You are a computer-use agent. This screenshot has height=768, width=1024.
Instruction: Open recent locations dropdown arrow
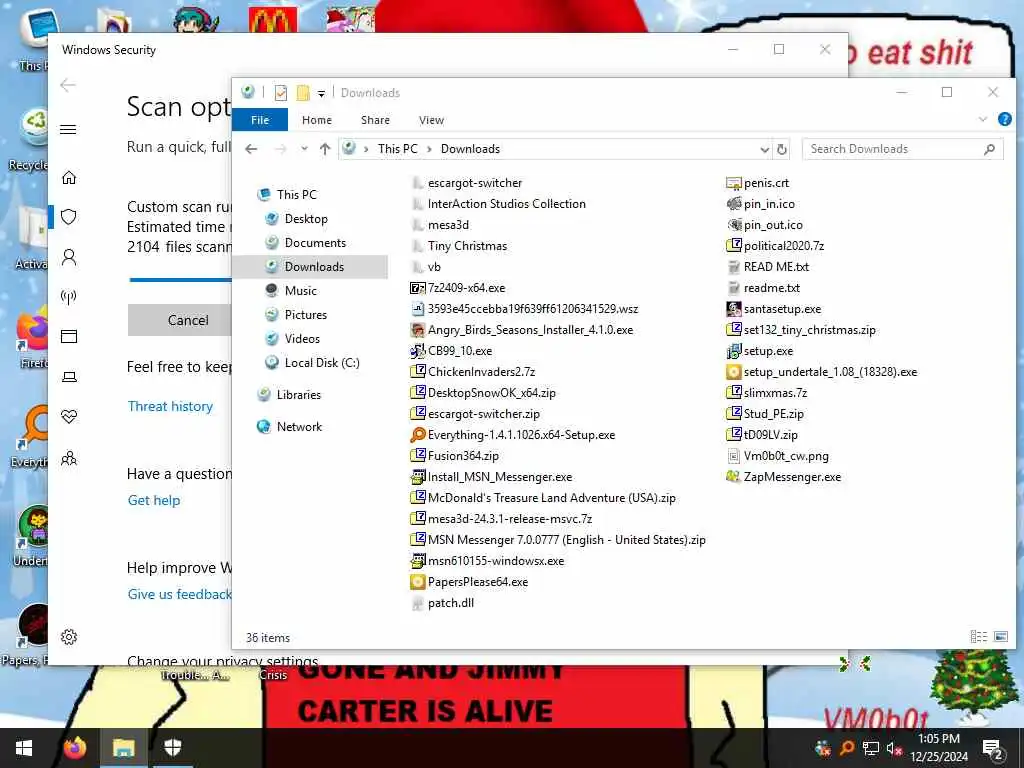[304, 149]
